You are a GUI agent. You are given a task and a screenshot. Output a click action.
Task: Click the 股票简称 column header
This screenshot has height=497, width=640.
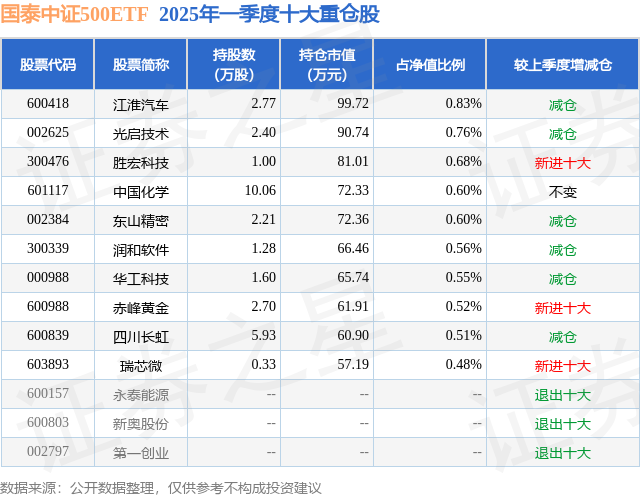pos(141,64)
